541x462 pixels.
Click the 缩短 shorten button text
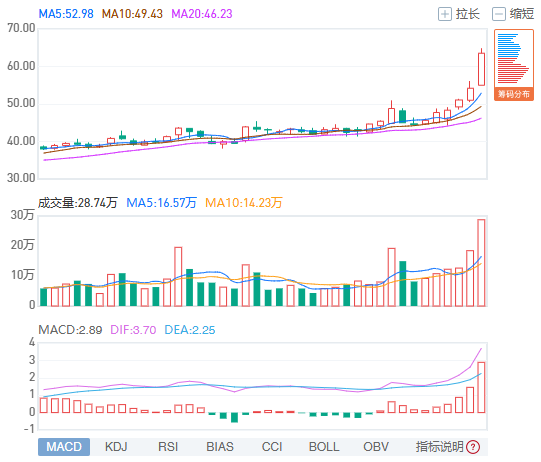(x=522, y=14)
